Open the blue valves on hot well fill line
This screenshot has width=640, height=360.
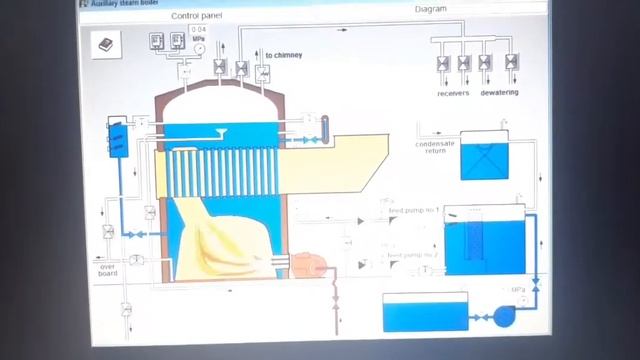click(x=536, y=285)
